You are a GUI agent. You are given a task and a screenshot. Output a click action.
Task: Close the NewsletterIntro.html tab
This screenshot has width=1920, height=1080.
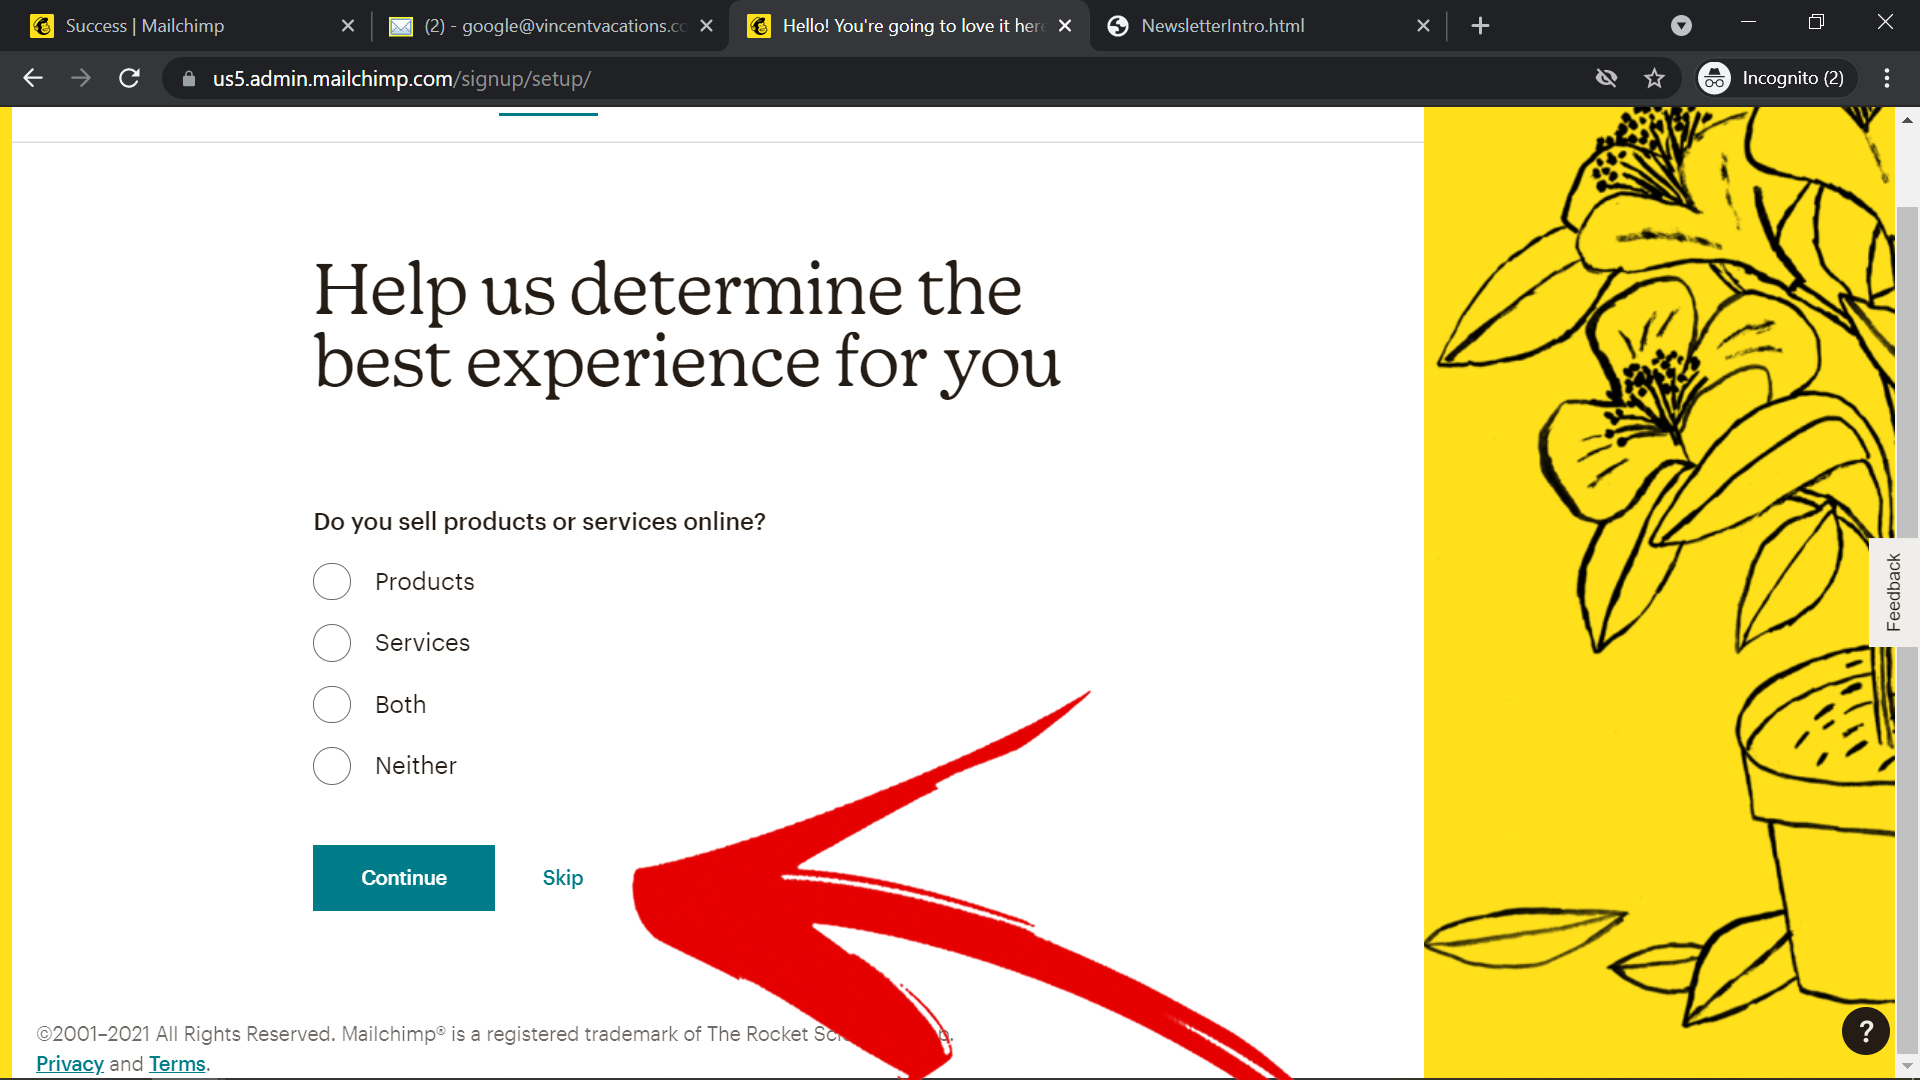(x=1424, y=26)
